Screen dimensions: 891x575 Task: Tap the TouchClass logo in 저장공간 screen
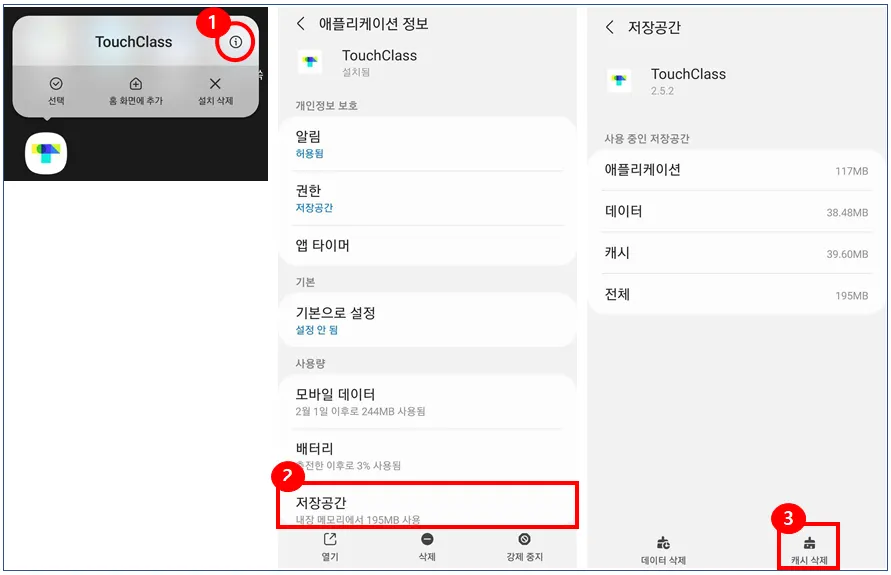(x=619, y=80)
